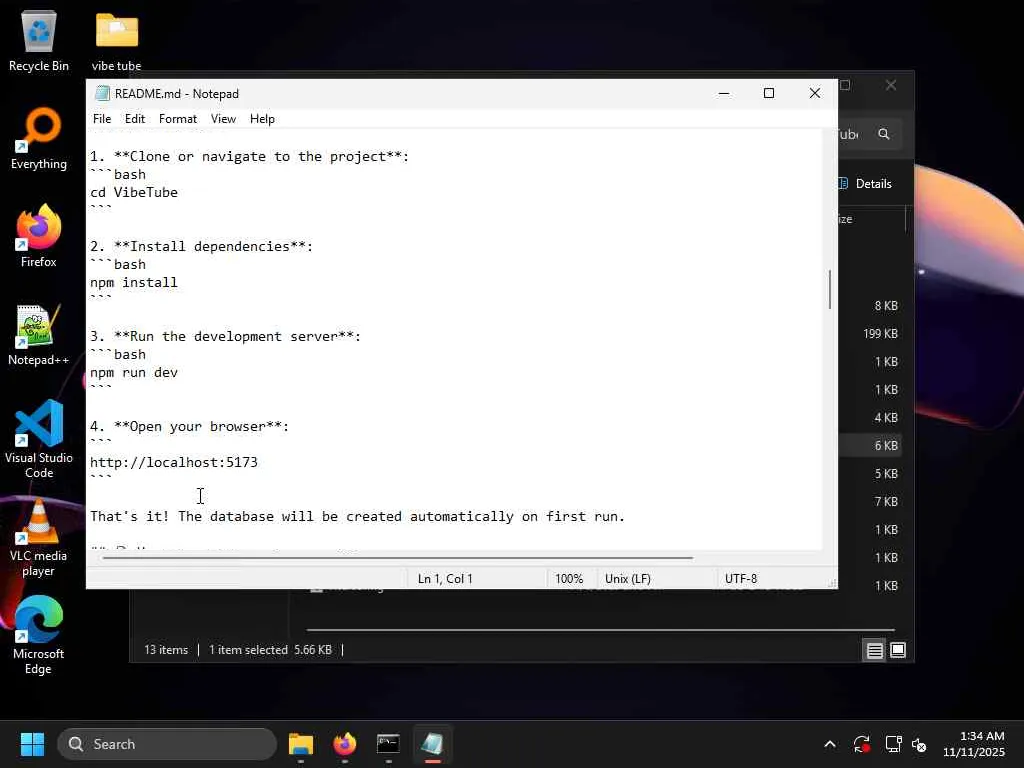Click the taskbar Search box
Screen dimensions: 1024x768
[167, 744]
